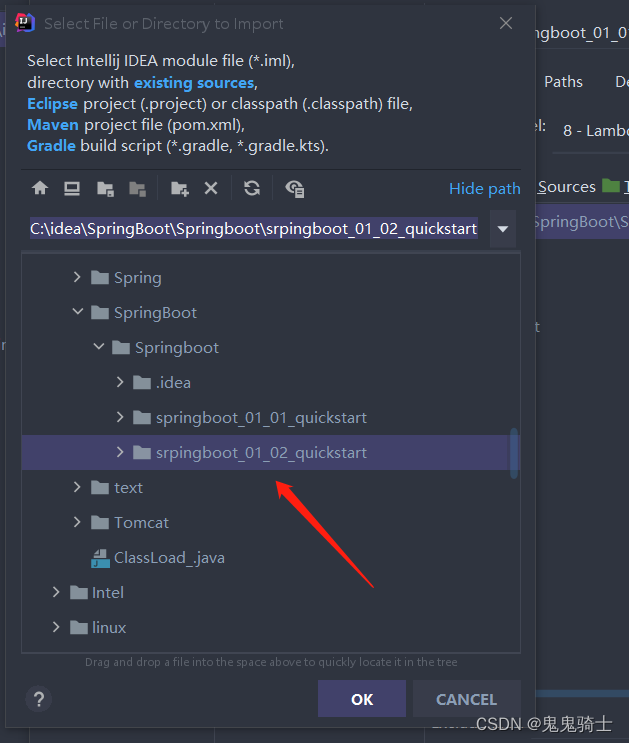This screenshot has width=629, height=743.
Task: Click the Project directory toolbar icon
Action: click(105, 189)
